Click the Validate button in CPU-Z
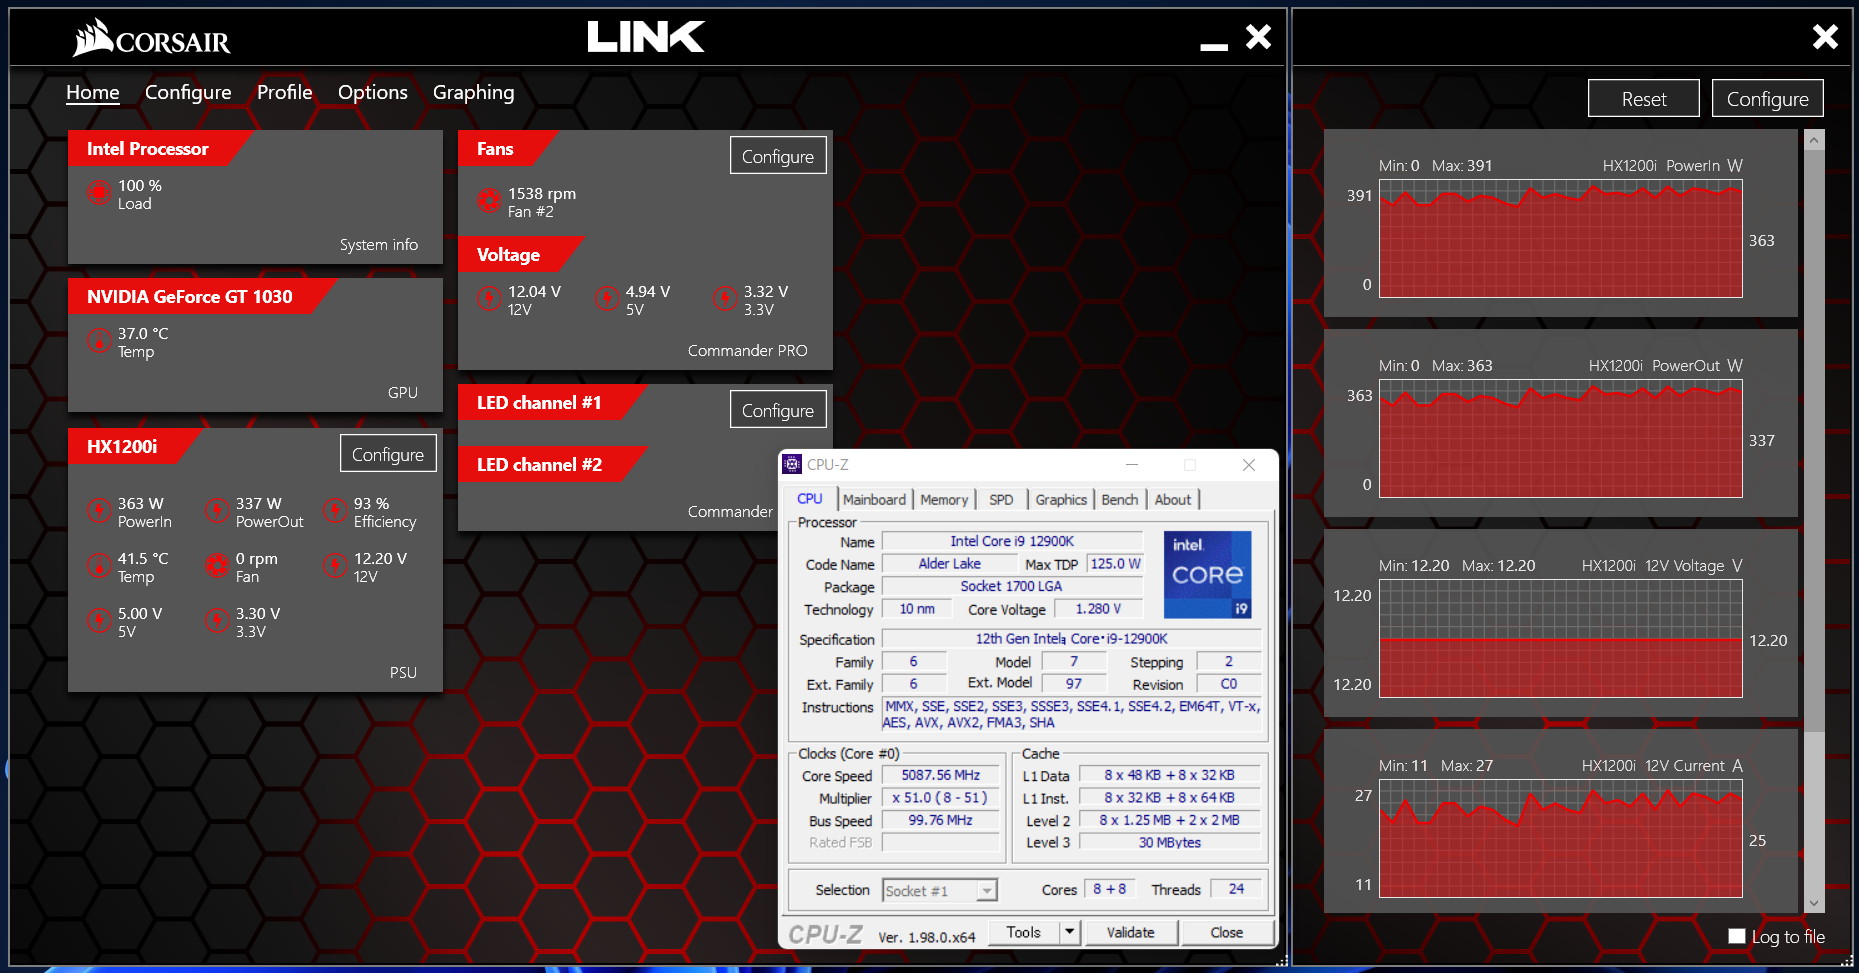 tap(1131, 932)
